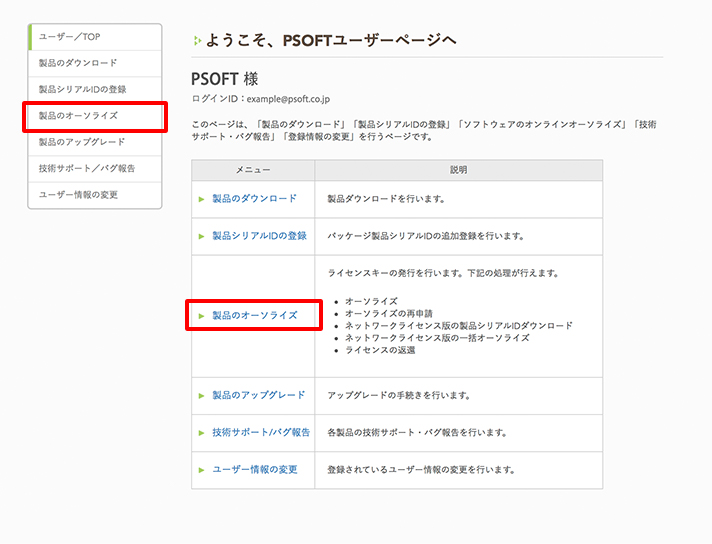Click green arrow beside 製品シリアルIDの登録 link

[202, 236]
